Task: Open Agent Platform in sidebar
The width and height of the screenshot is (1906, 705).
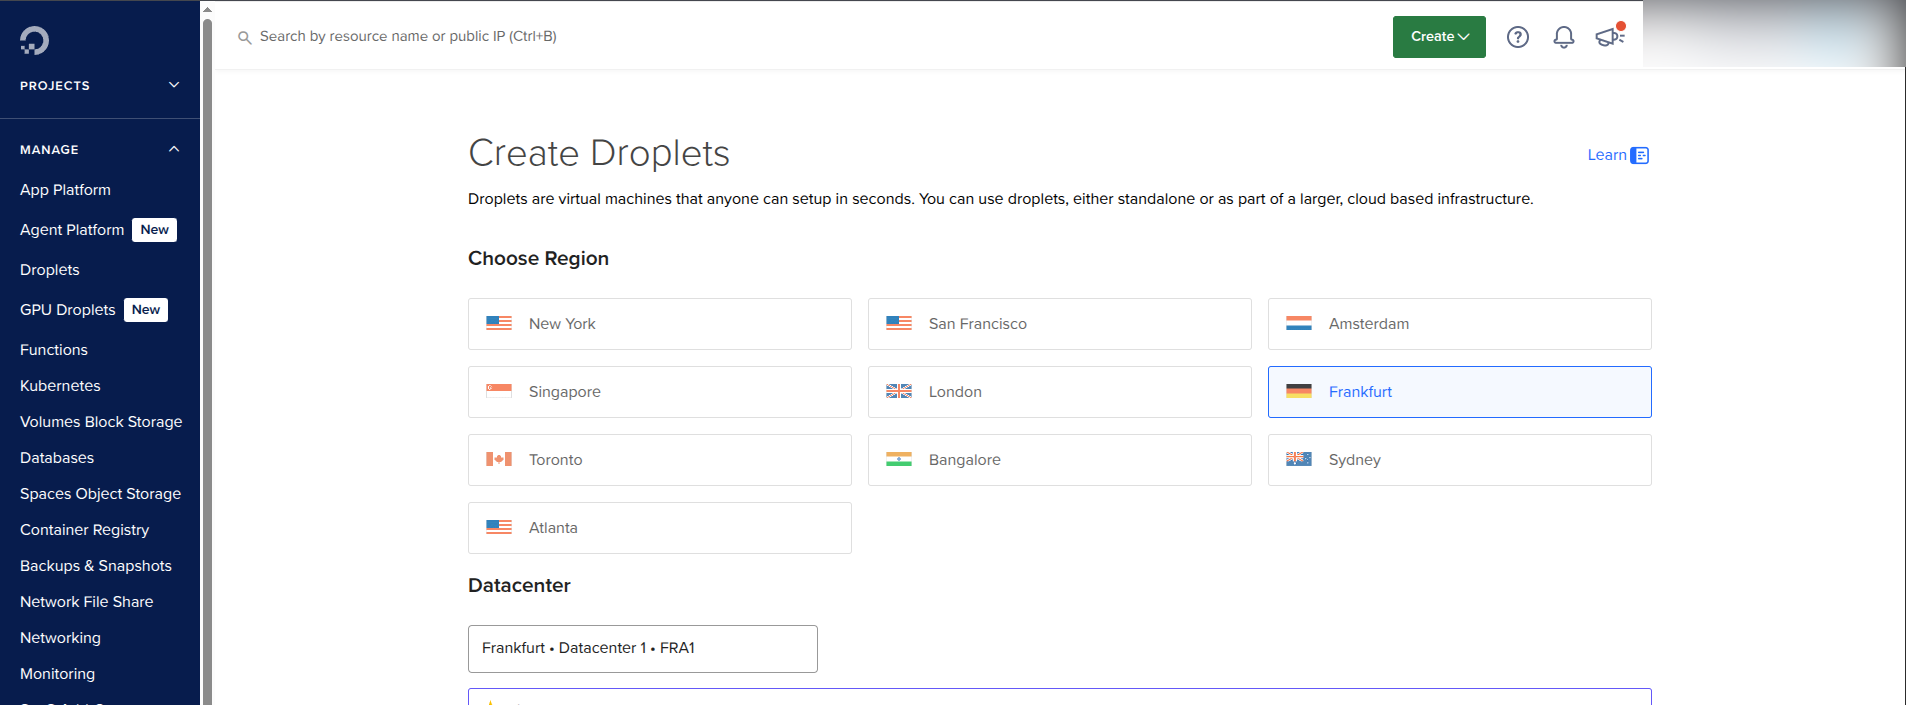Action: tap(72, 230)
